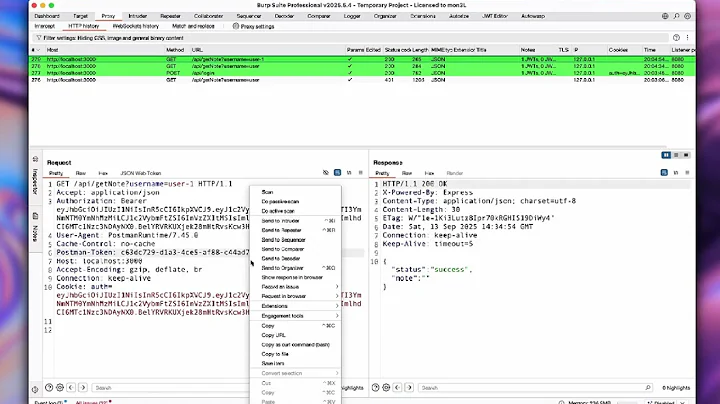
Task: Click the response search help icon
Action: pos(375,387)
